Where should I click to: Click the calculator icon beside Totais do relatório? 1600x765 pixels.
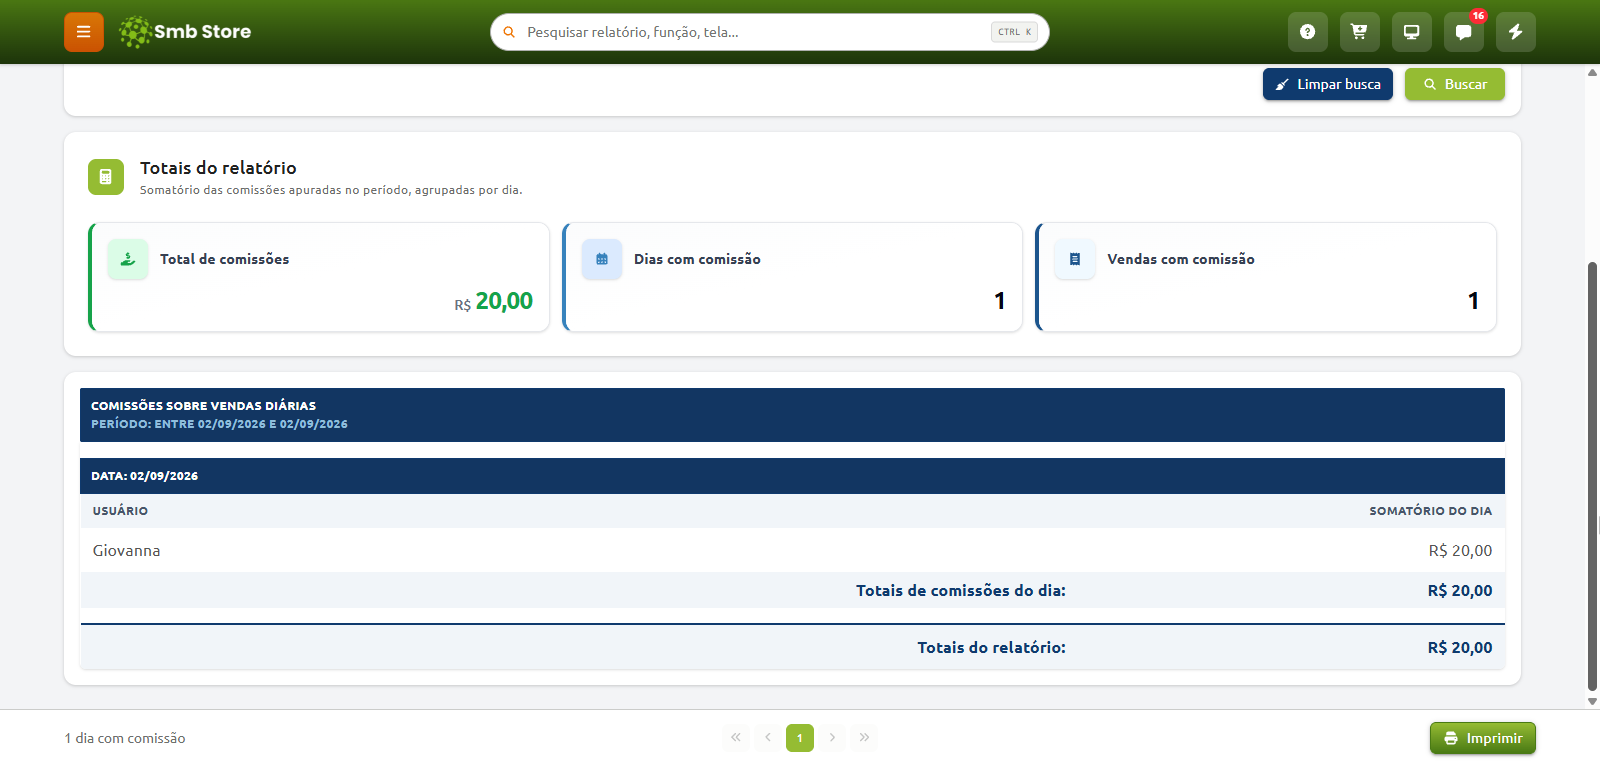(x=106, y=177)
